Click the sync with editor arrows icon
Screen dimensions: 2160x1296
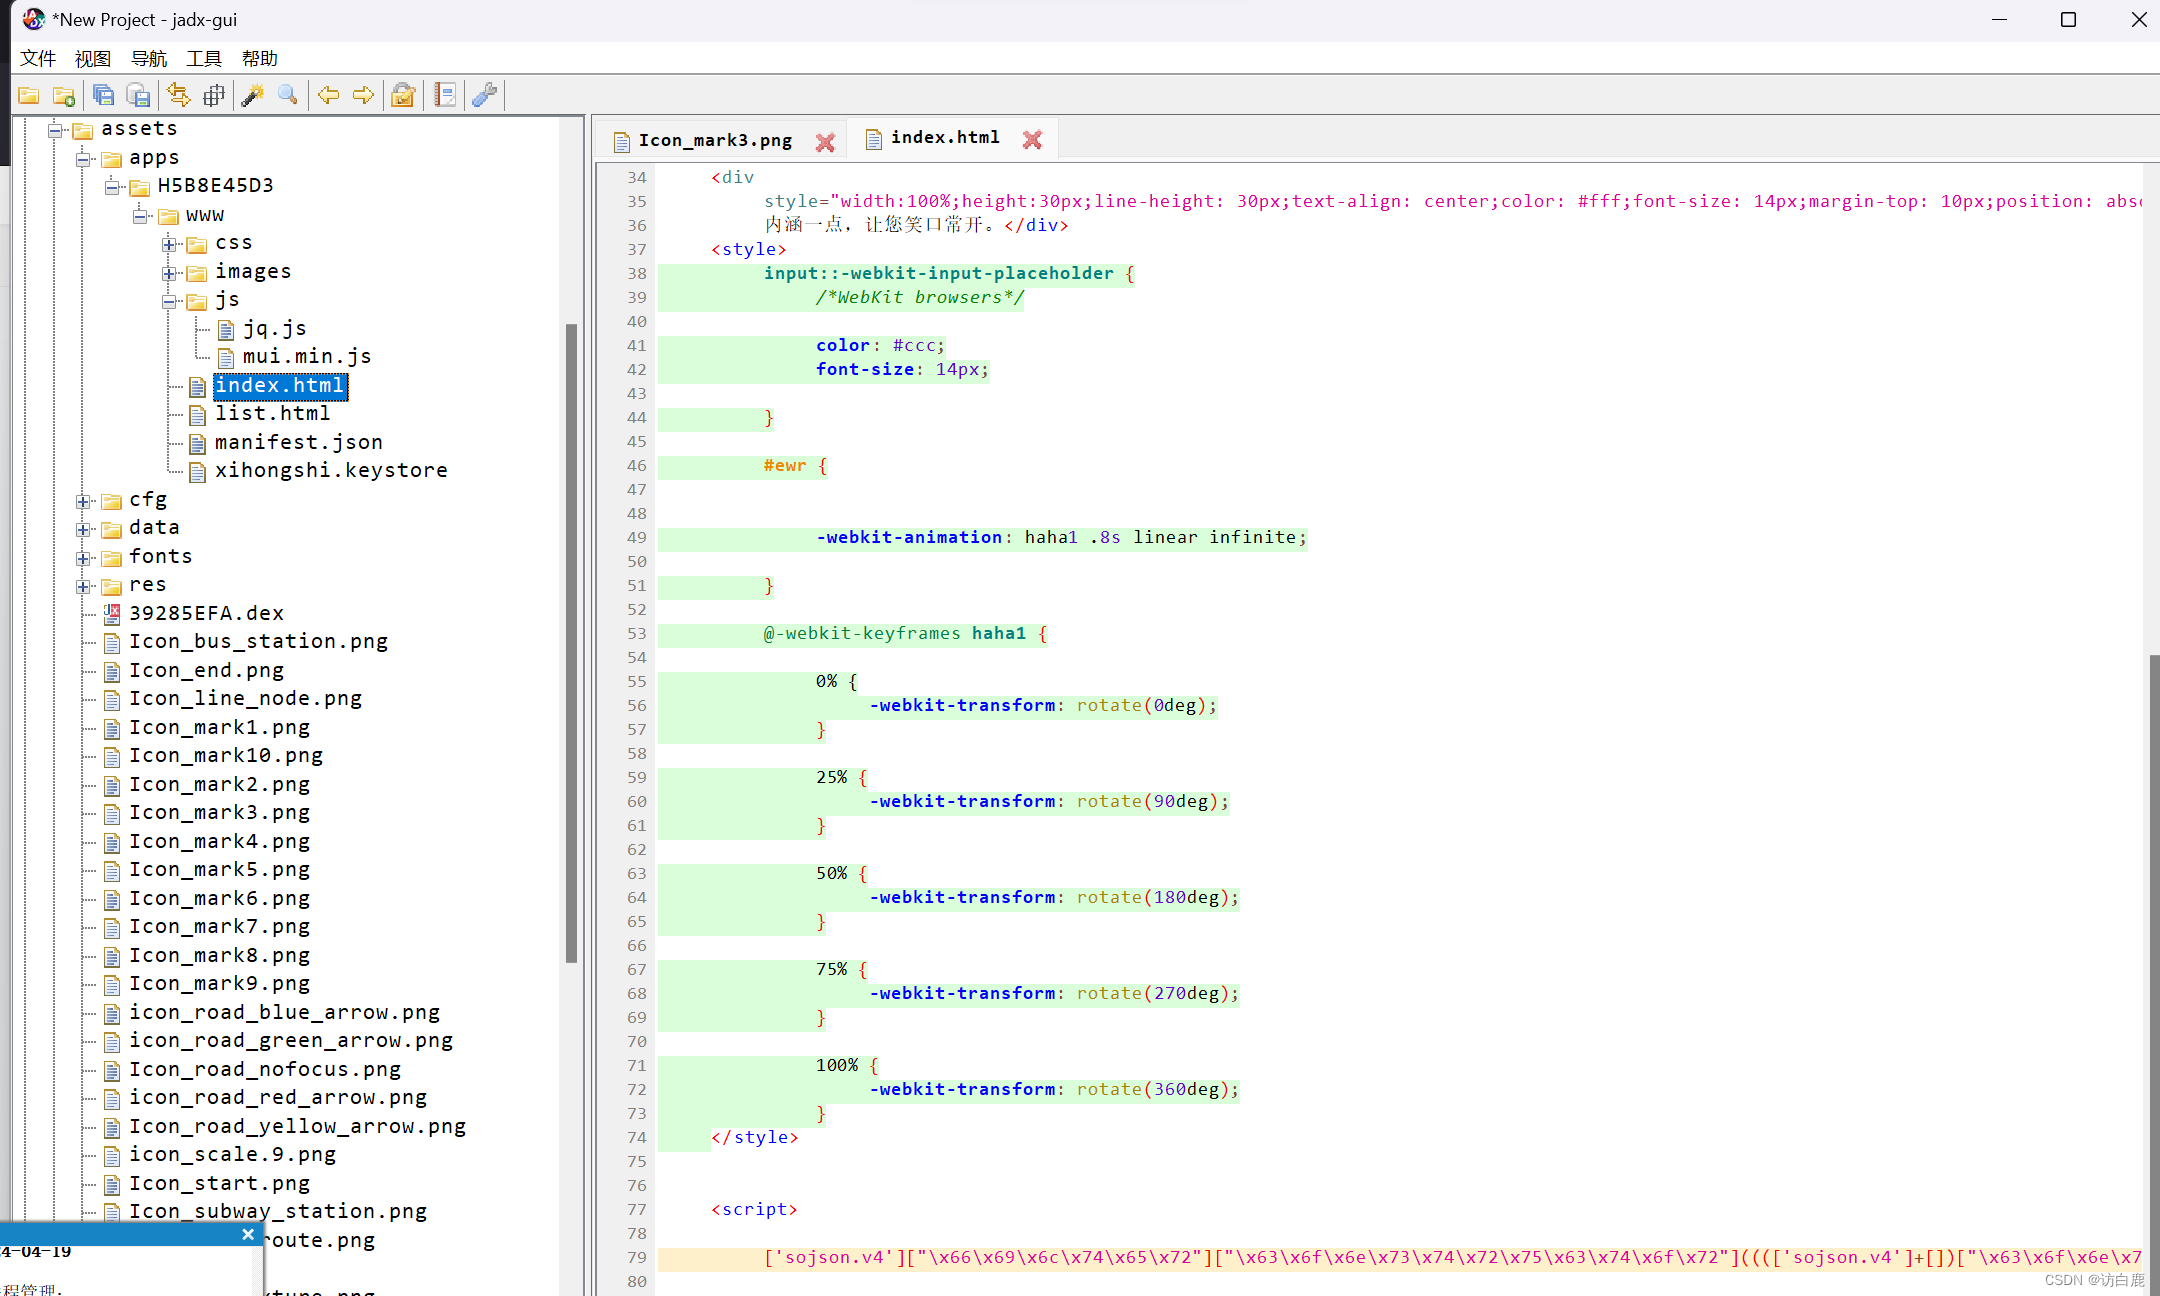coord(178,96)
